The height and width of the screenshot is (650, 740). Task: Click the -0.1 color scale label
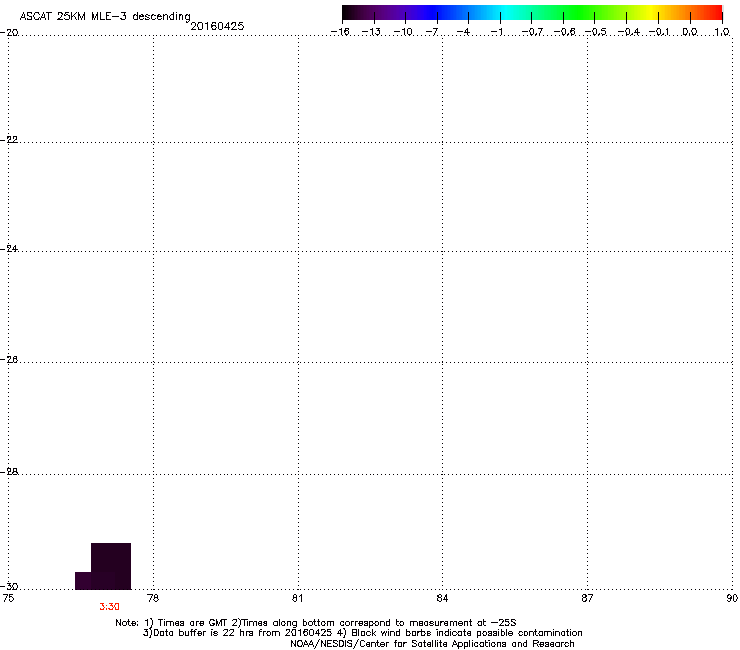point(659,32)
